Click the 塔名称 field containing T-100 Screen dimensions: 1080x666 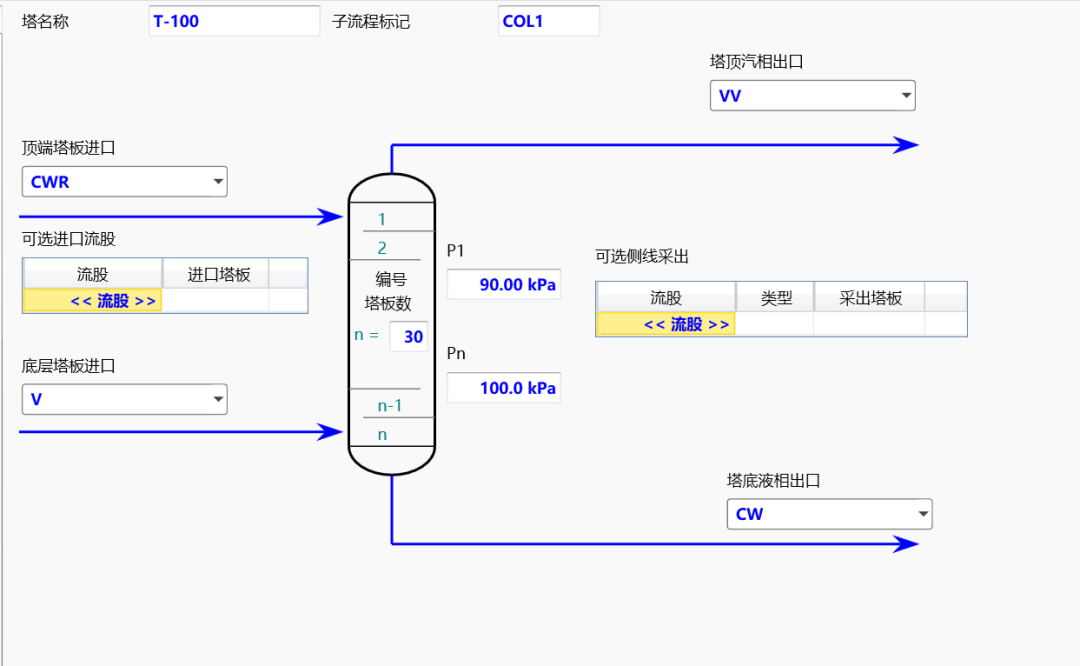pyautogui.click(x=234, y=19)
